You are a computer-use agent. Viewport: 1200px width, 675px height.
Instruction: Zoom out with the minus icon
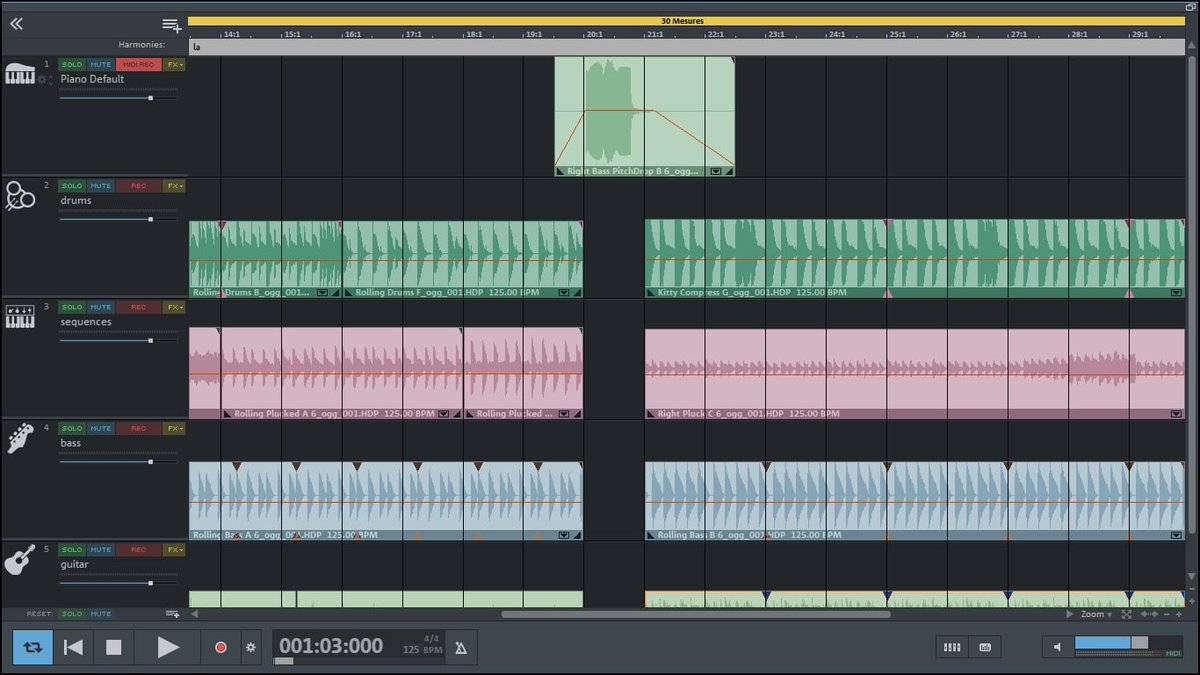point(1167,614)
